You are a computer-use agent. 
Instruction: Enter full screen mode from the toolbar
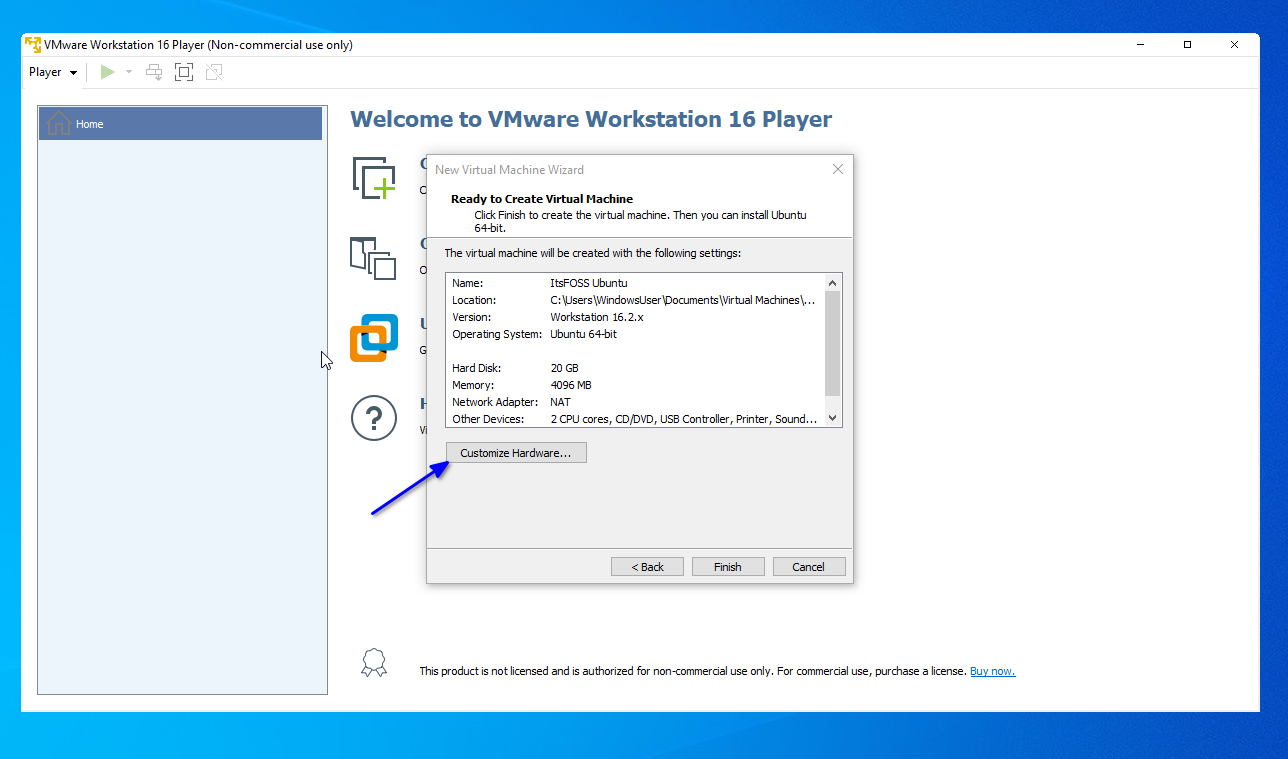click(x=183, y=71)
